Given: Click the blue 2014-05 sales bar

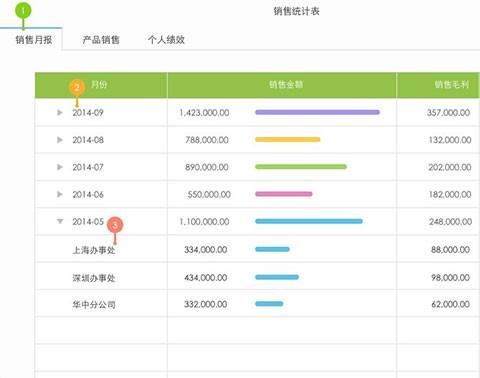Looking at the screenshot, I should [309, 221].
